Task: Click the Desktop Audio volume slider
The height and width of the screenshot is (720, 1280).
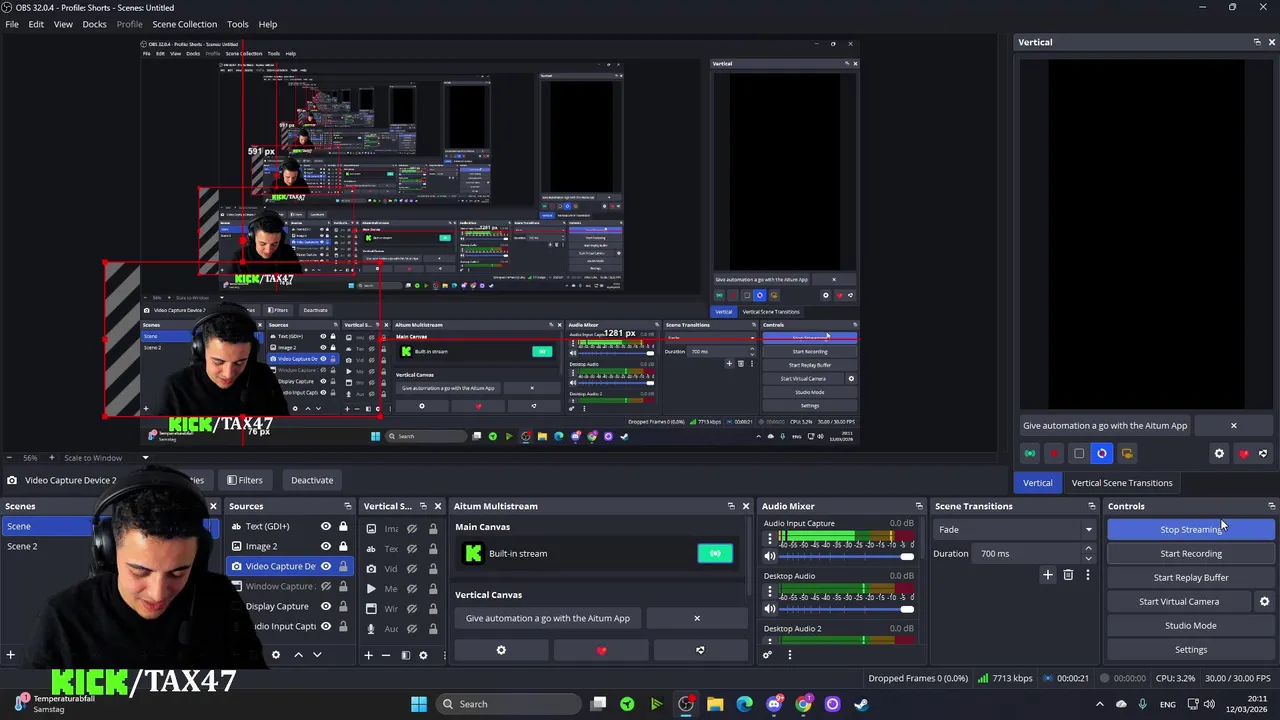Action: (x=848, y=609)
